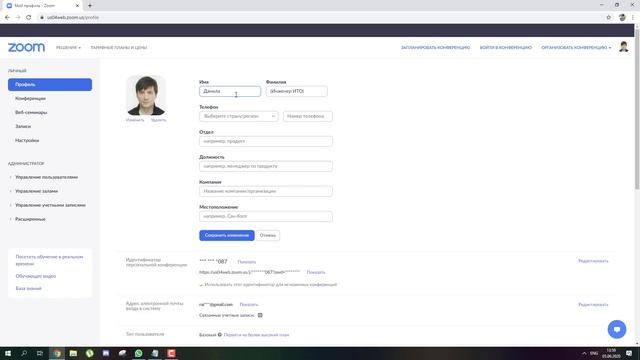This screenshot has width=640, height=360.
Task: Open WhatsApp from the taskbar
Action: (138, 353)
